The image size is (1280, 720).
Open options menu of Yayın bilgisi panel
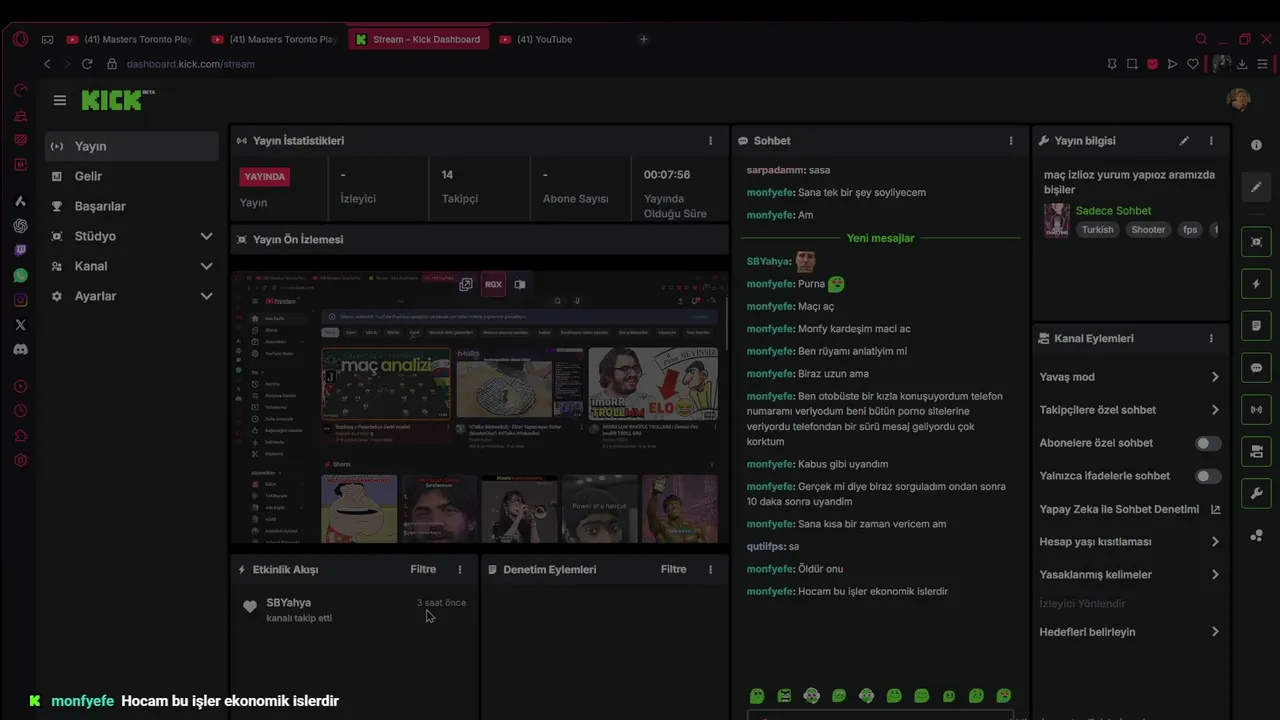(1211, 141)
